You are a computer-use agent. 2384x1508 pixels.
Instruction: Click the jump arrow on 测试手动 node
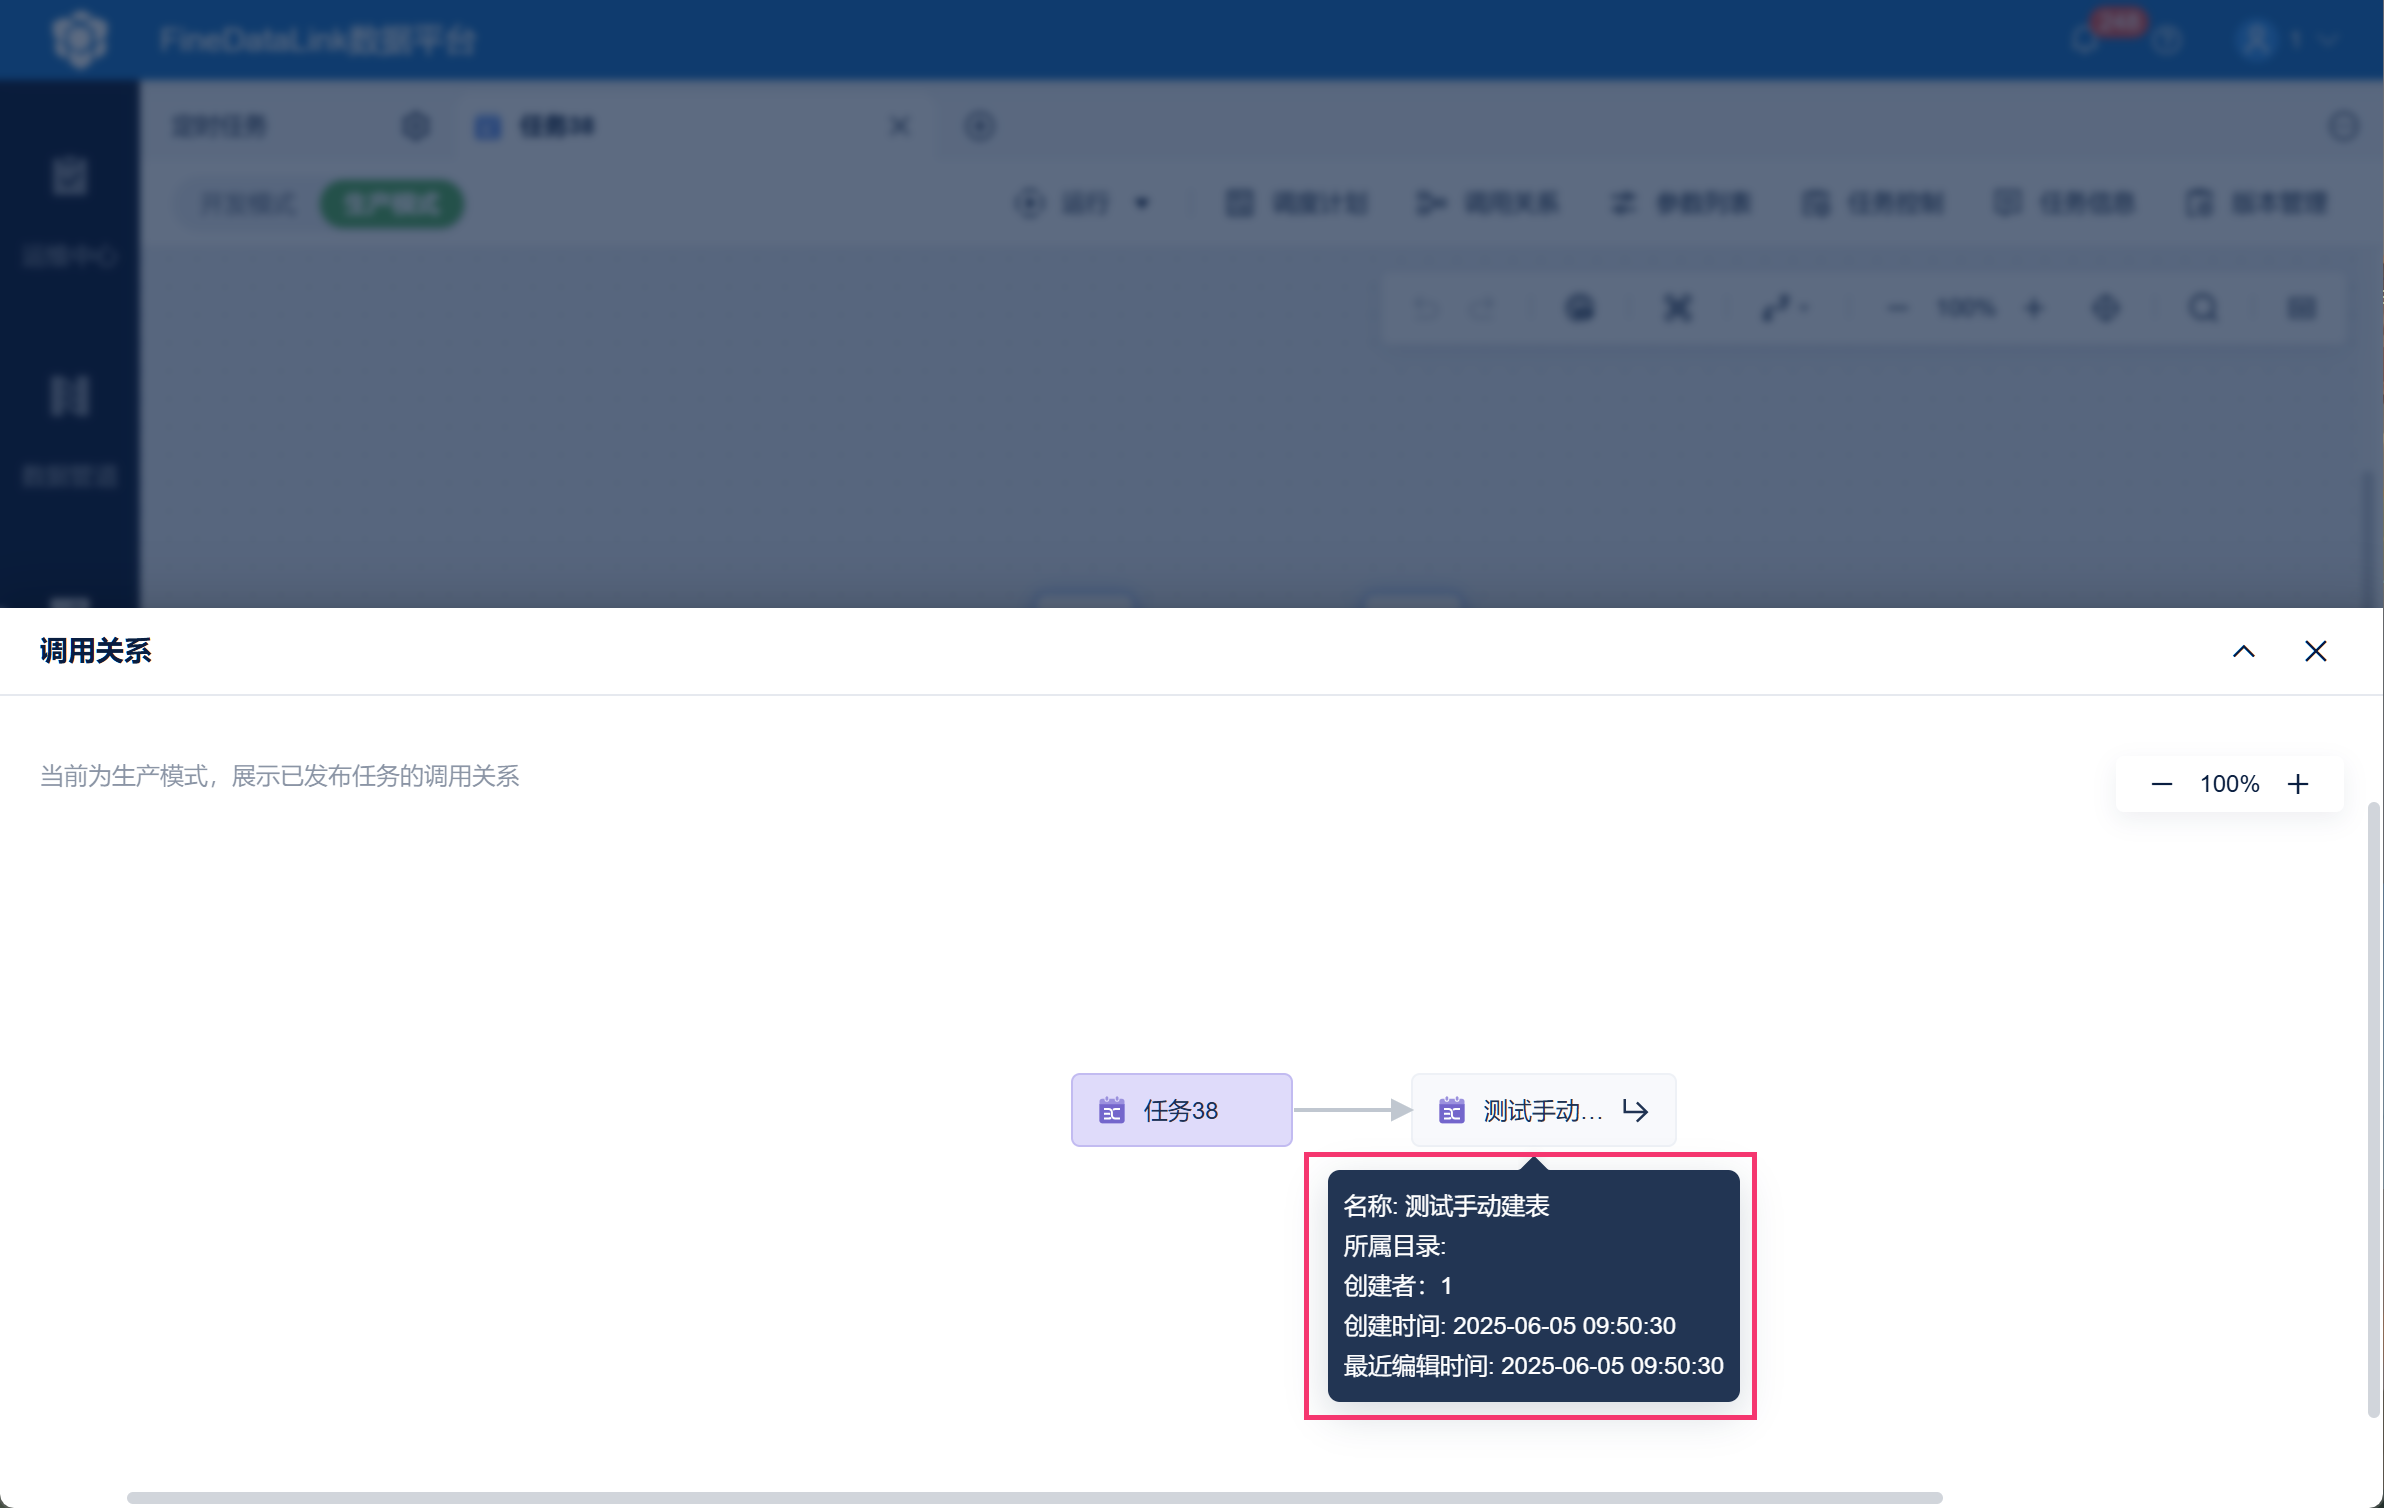pos(1635,1110)
